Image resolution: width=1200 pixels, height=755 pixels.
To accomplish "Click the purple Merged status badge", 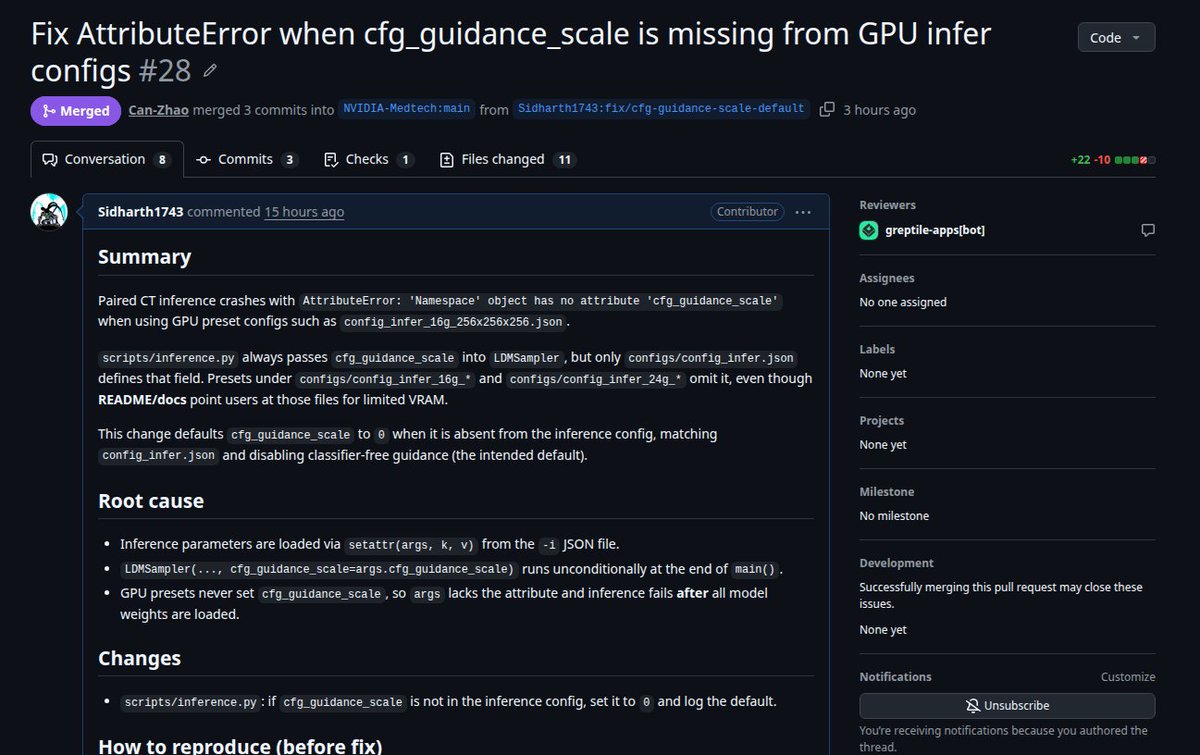I will click(76, 111).
